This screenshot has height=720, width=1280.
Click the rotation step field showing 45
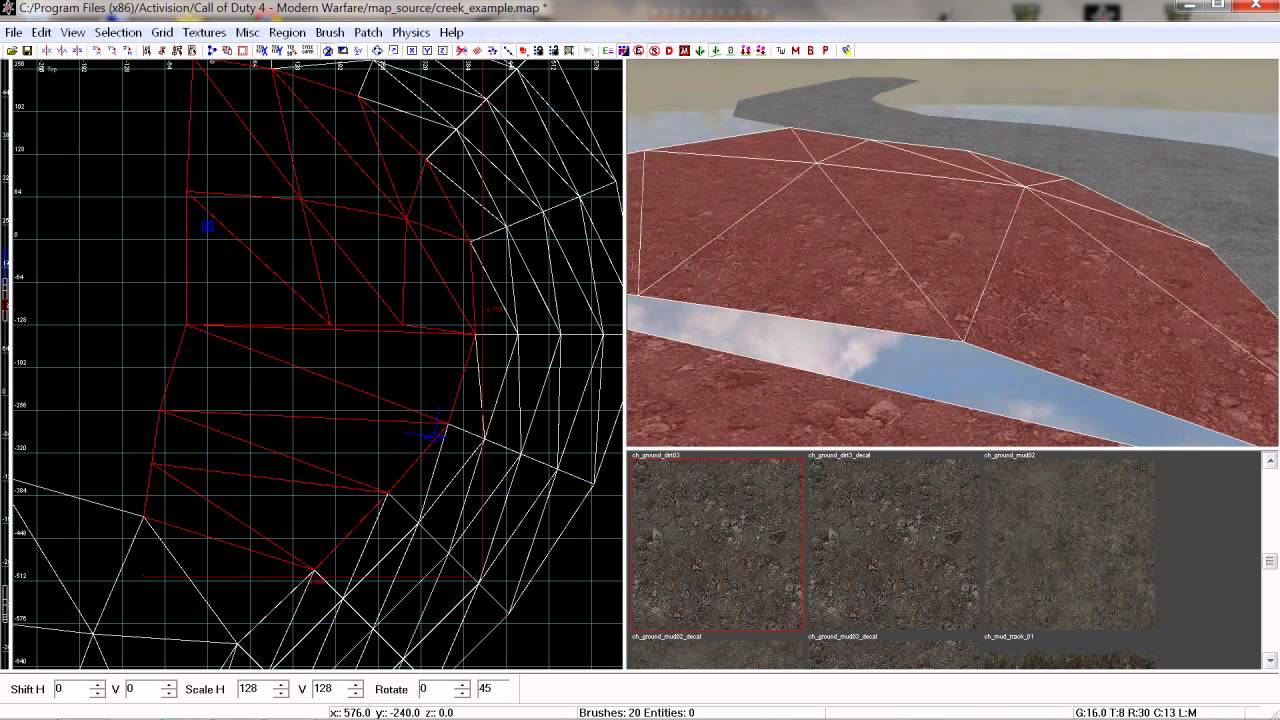(493, 689)
